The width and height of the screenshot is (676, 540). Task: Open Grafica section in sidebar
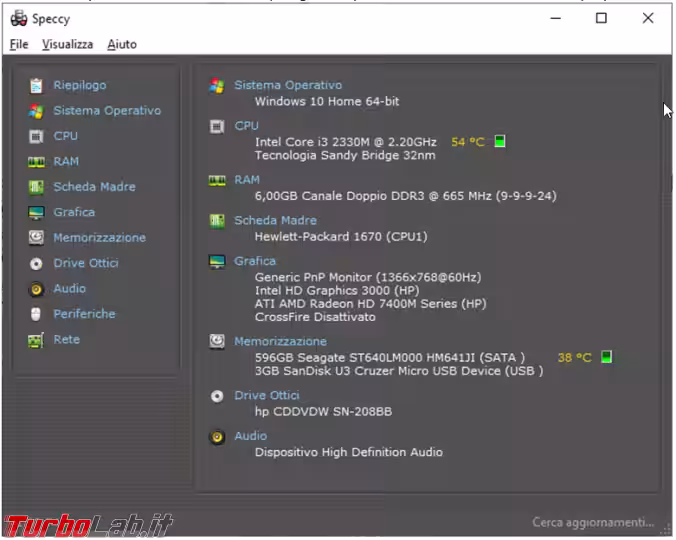point(74,212)
